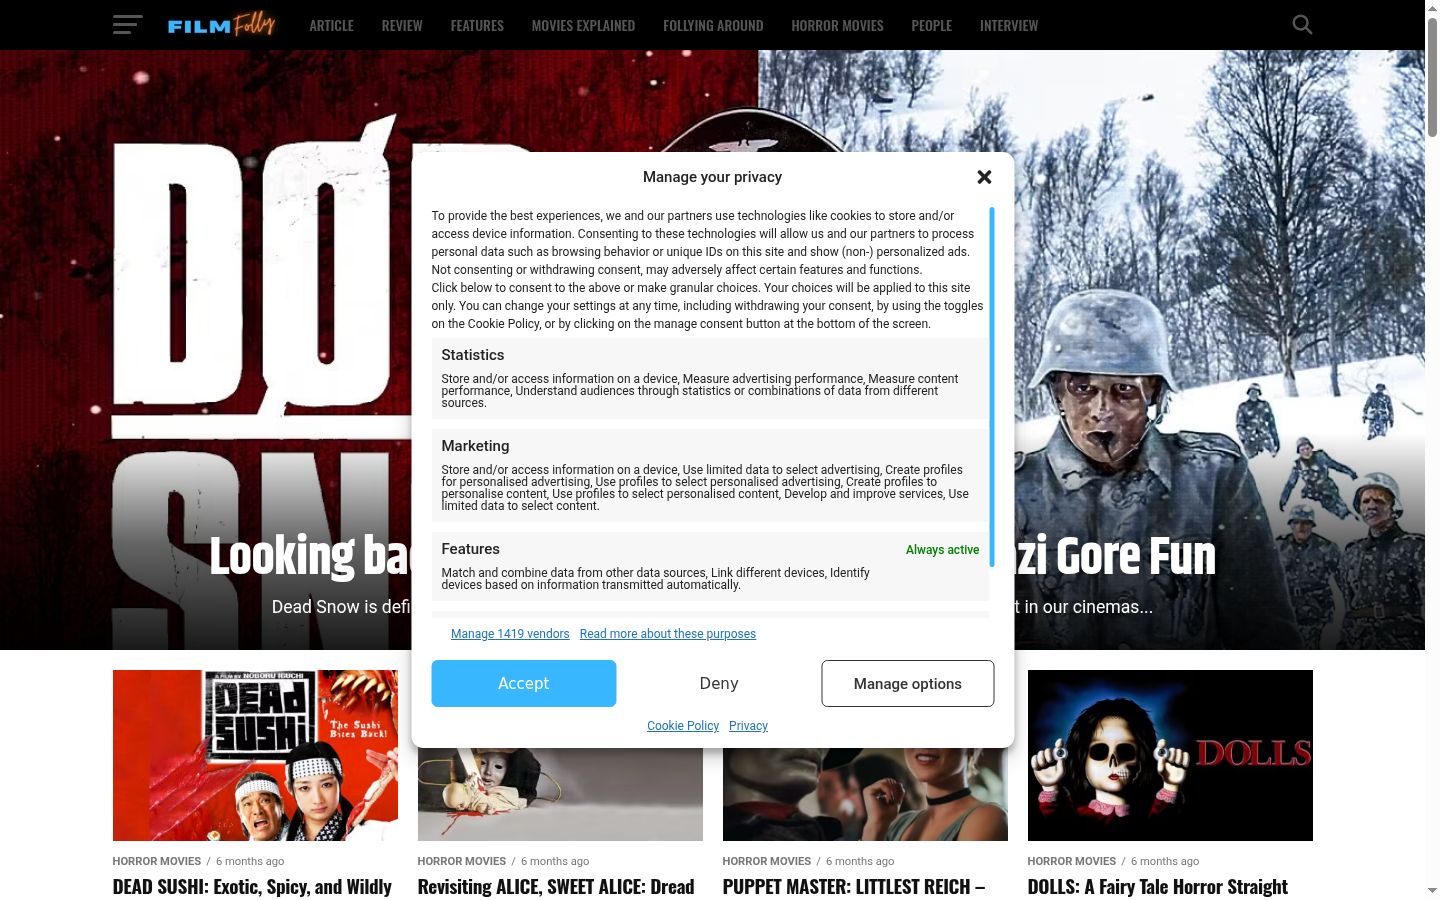The image size is (1440, 900).
Task: Open the Cookie Policy link
Action: (x=683, y=726)
